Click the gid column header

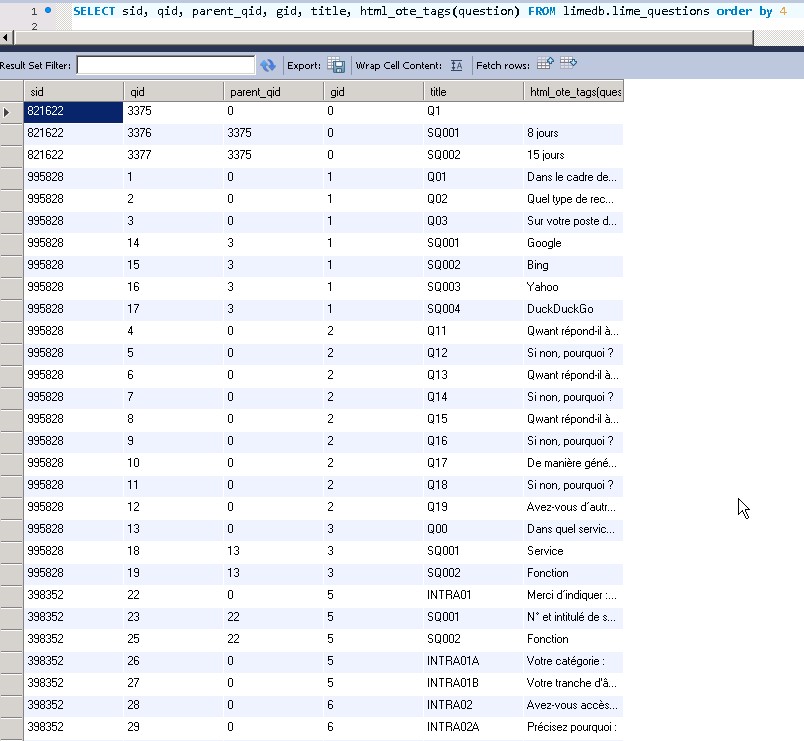372,91
